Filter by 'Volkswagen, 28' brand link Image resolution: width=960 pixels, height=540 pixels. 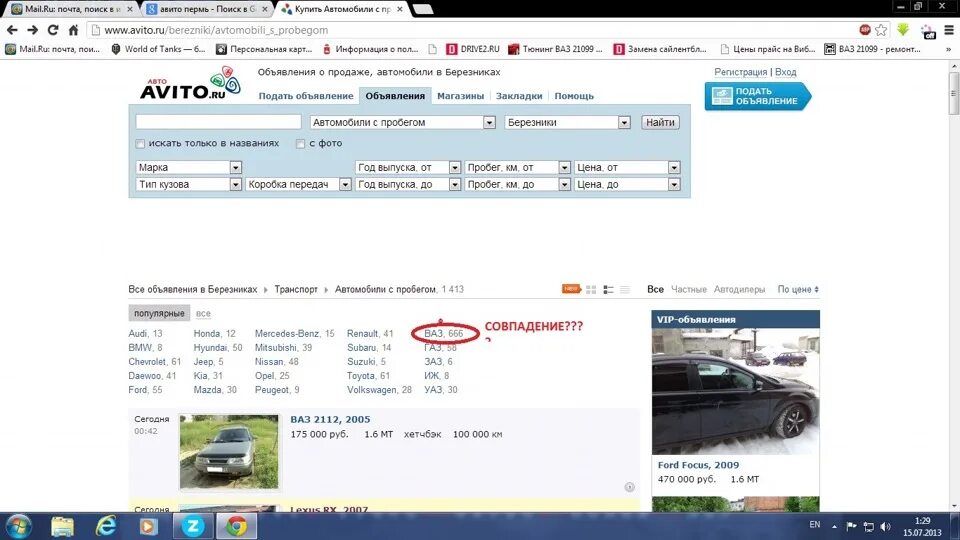[x=379, y=390]
